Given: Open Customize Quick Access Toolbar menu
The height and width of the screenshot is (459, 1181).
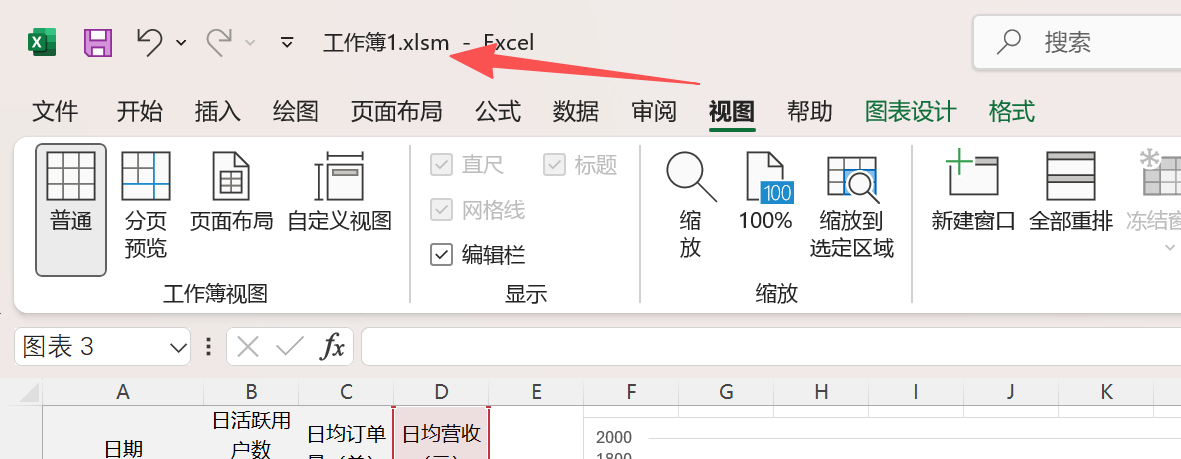Looking at the screenshot, I should (x=287, y=42).
